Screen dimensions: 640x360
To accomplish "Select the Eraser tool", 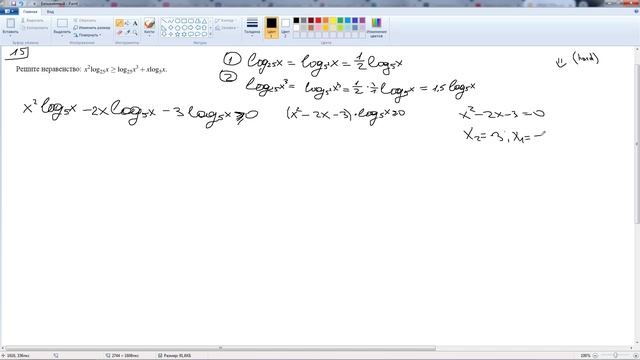I will (120, 32).
